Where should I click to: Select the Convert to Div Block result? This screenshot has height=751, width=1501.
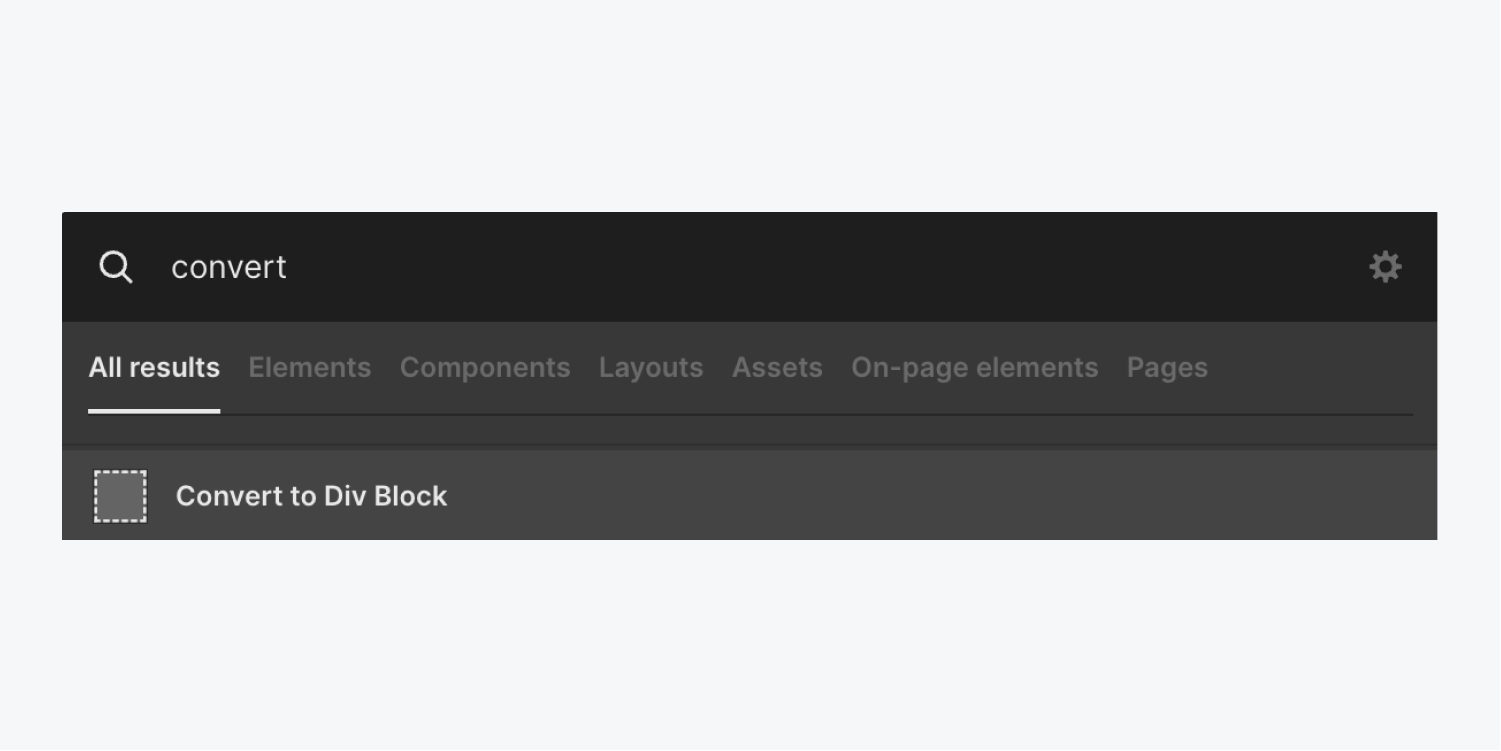coord(311,496)
